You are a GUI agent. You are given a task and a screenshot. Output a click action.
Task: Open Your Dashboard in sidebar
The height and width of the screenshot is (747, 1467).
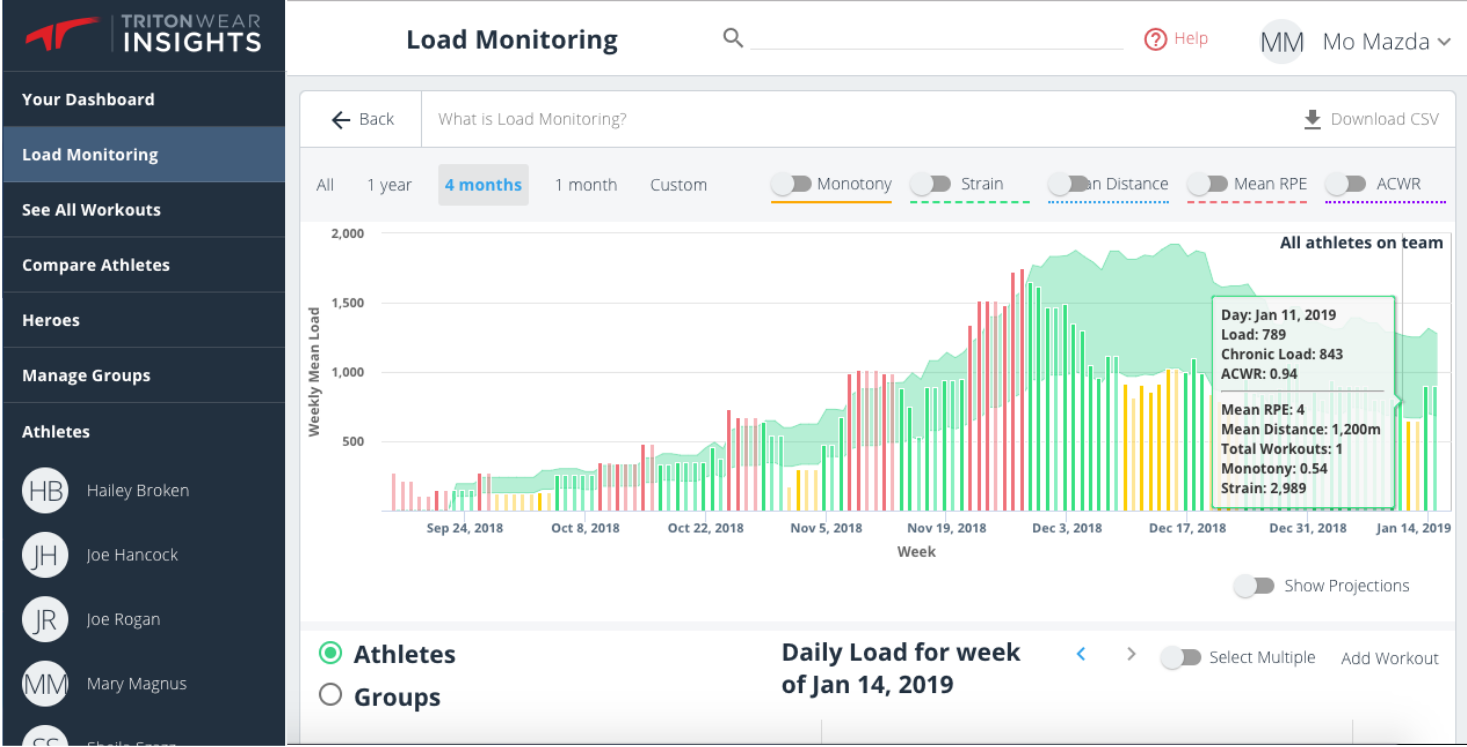coord(144,99)
